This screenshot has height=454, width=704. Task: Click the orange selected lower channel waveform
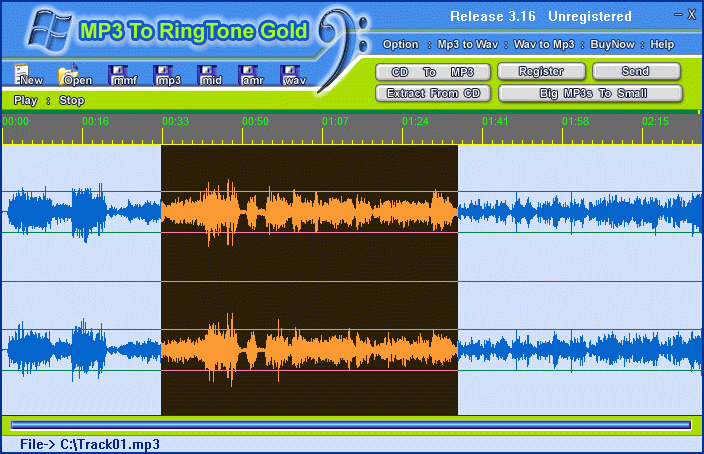tap(309, 349)
